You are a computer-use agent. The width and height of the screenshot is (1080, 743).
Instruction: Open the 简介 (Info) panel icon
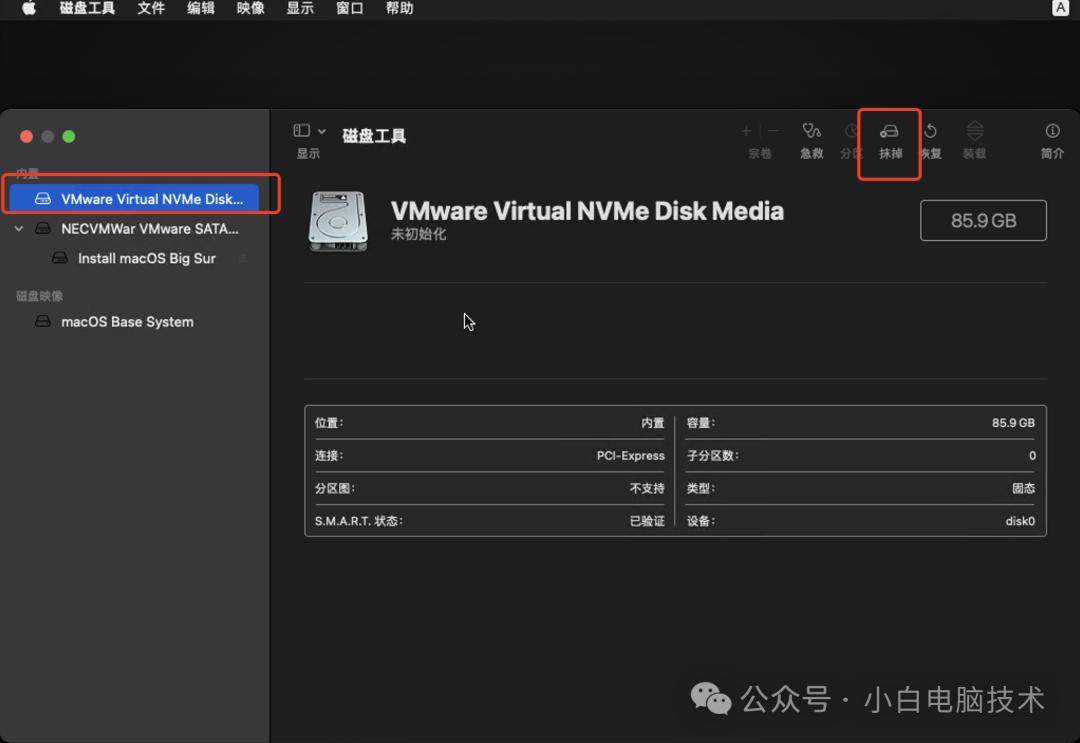click(1051, 139)
